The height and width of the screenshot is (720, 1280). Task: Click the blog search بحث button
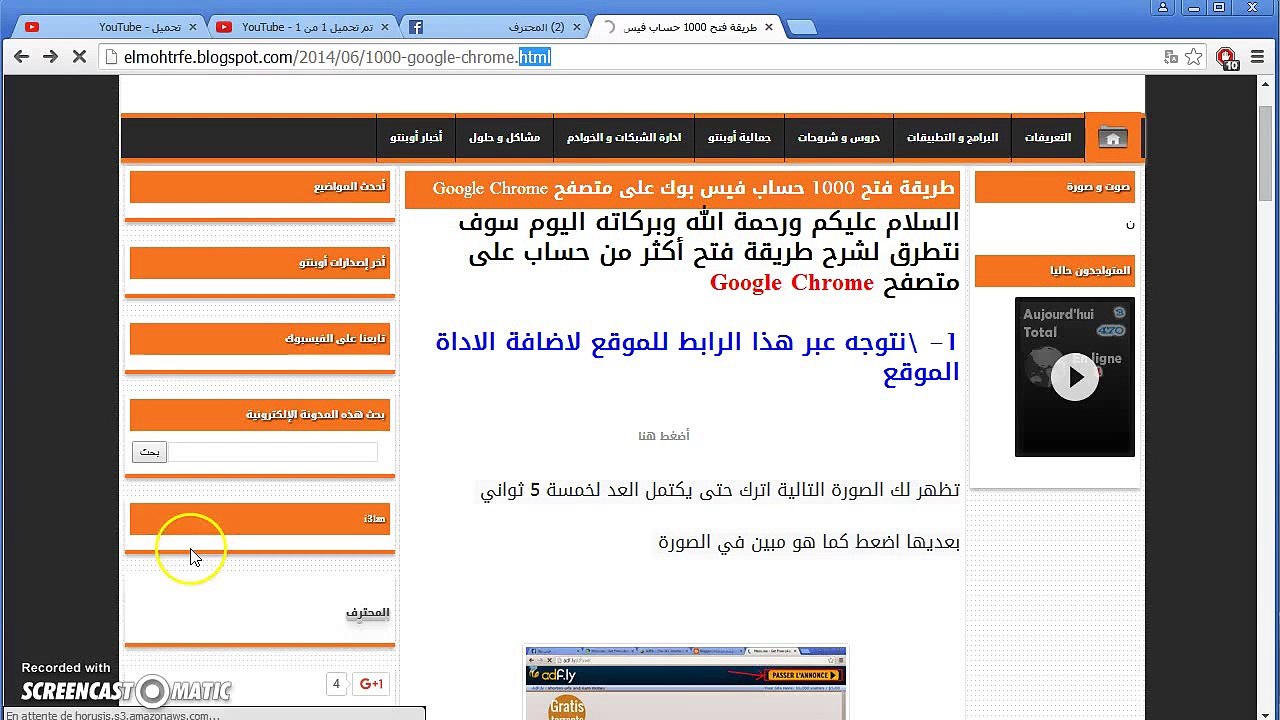coord(149,452)
